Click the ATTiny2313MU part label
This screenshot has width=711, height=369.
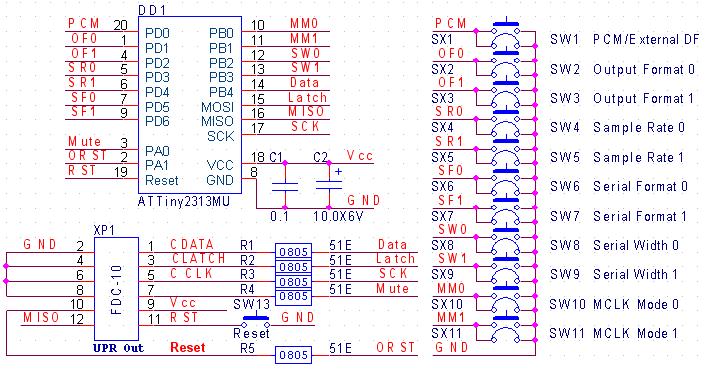[x=184, y=201]
